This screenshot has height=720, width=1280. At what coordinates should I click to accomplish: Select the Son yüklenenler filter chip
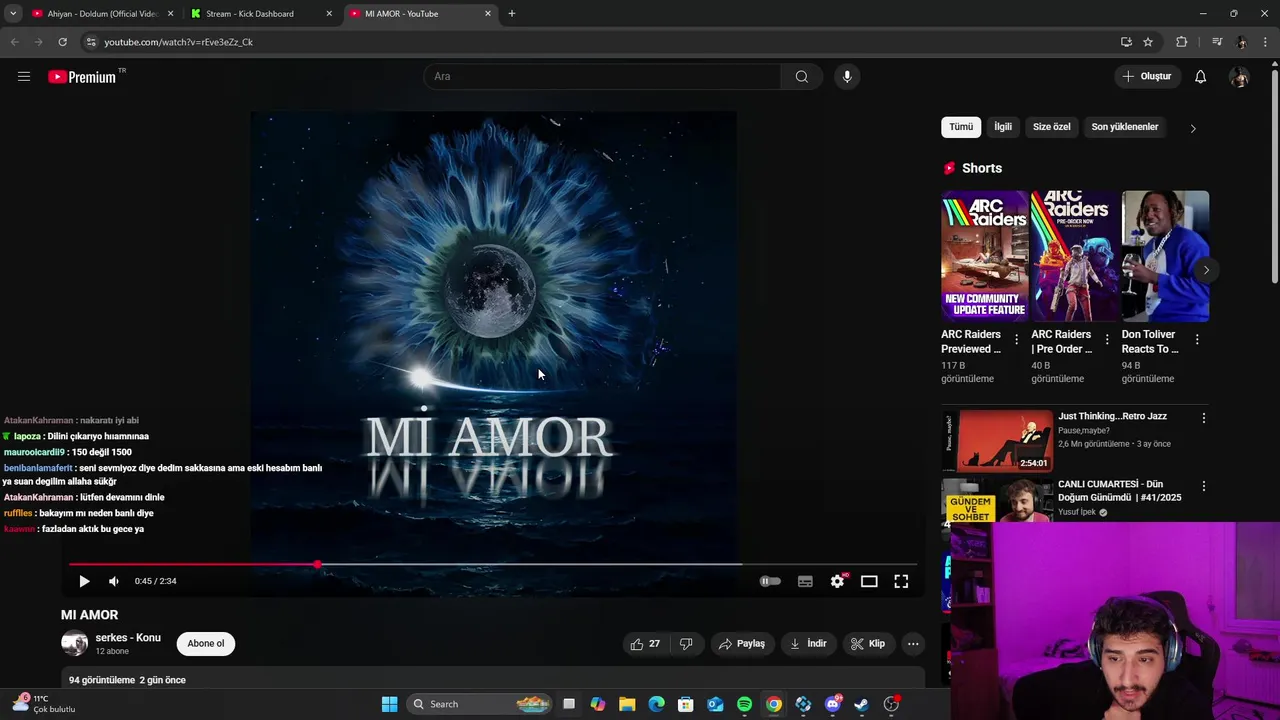(1125, 127)
